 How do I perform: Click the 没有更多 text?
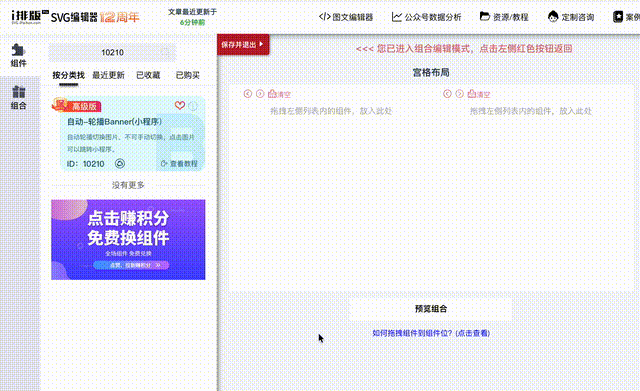[128, 185]
